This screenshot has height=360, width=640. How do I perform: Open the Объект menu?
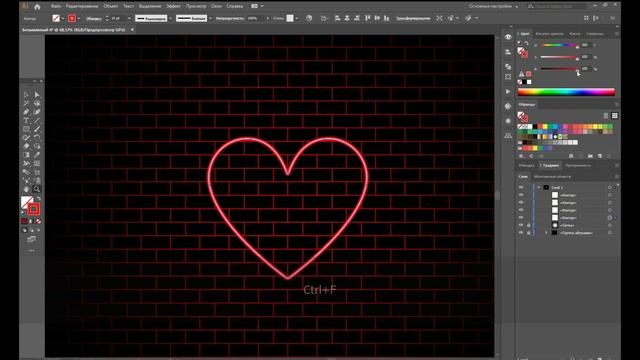coord(111,6)
